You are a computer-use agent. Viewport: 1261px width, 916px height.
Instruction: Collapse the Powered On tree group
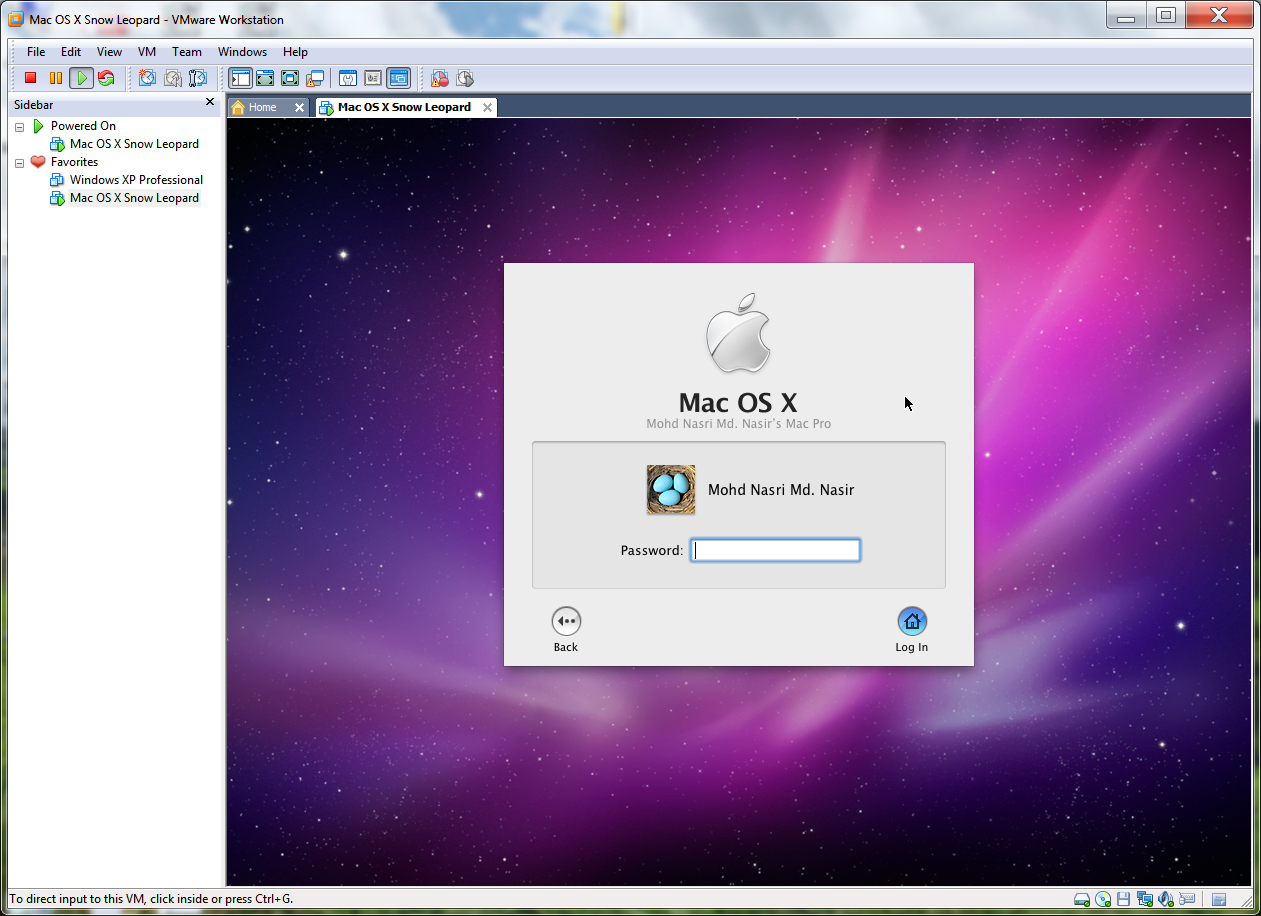pyautogui.click(x=19, y=127)
